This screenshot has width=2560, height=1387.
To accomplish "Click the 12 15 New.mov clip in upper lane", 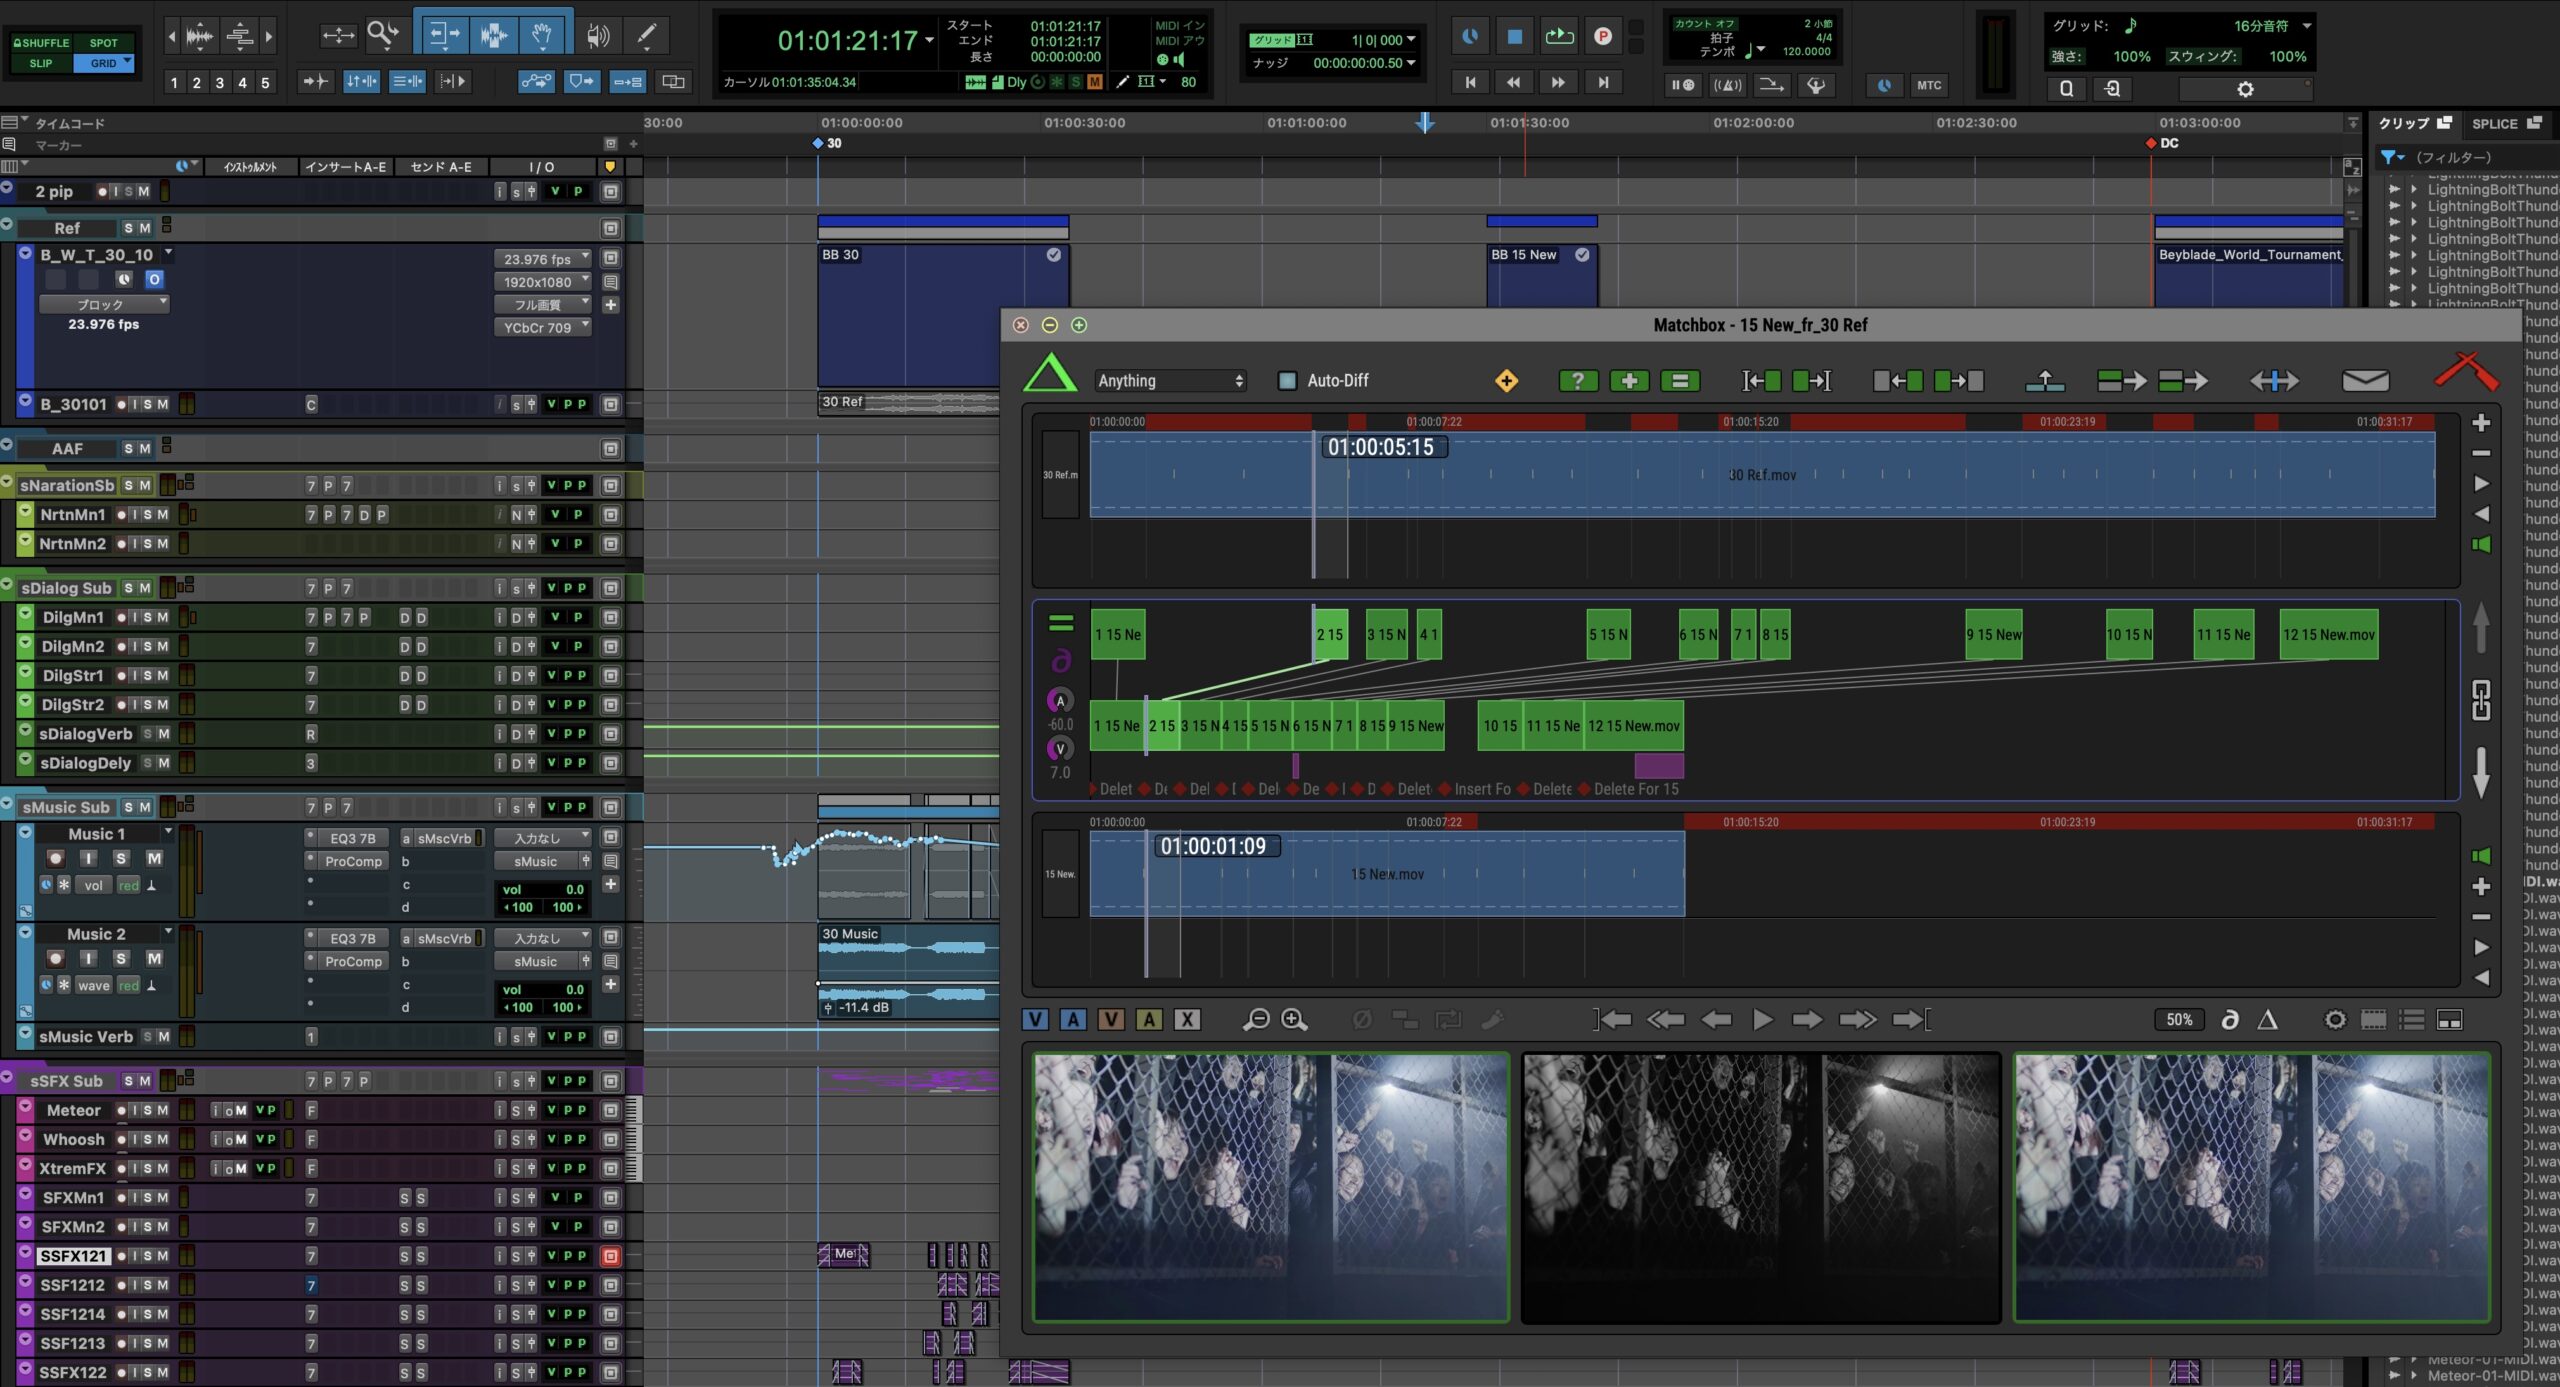I will coord(2329,634).
